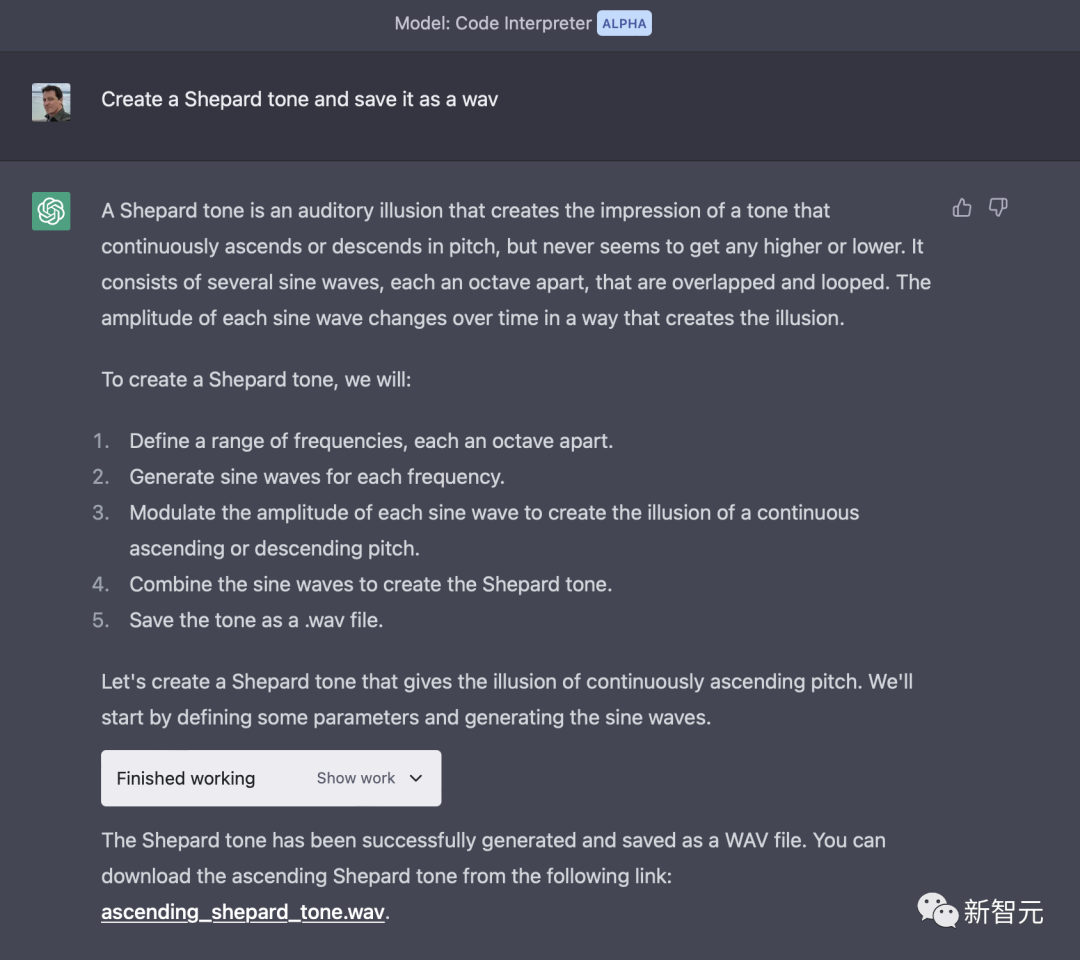Click list step 'Define a range of frequencies'

pos(371,440)
